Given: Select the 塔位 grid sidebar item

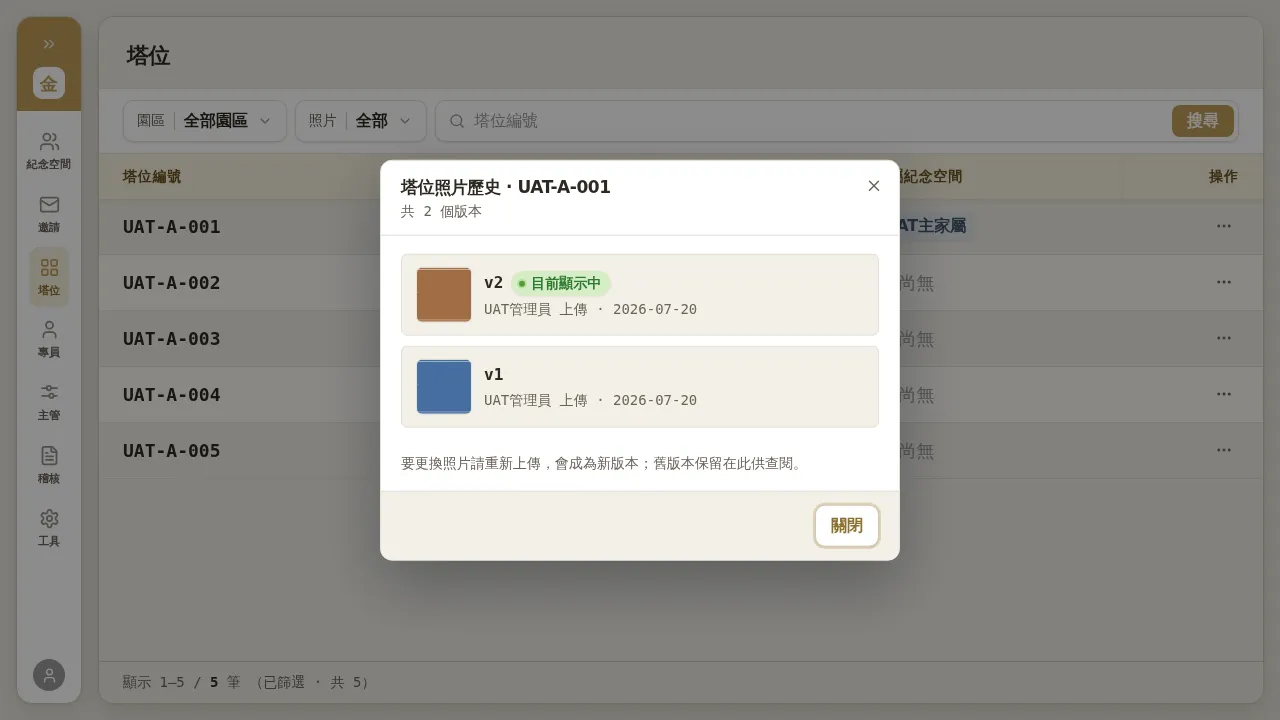Looking at the screenshot, I should [x=49, y=277].
